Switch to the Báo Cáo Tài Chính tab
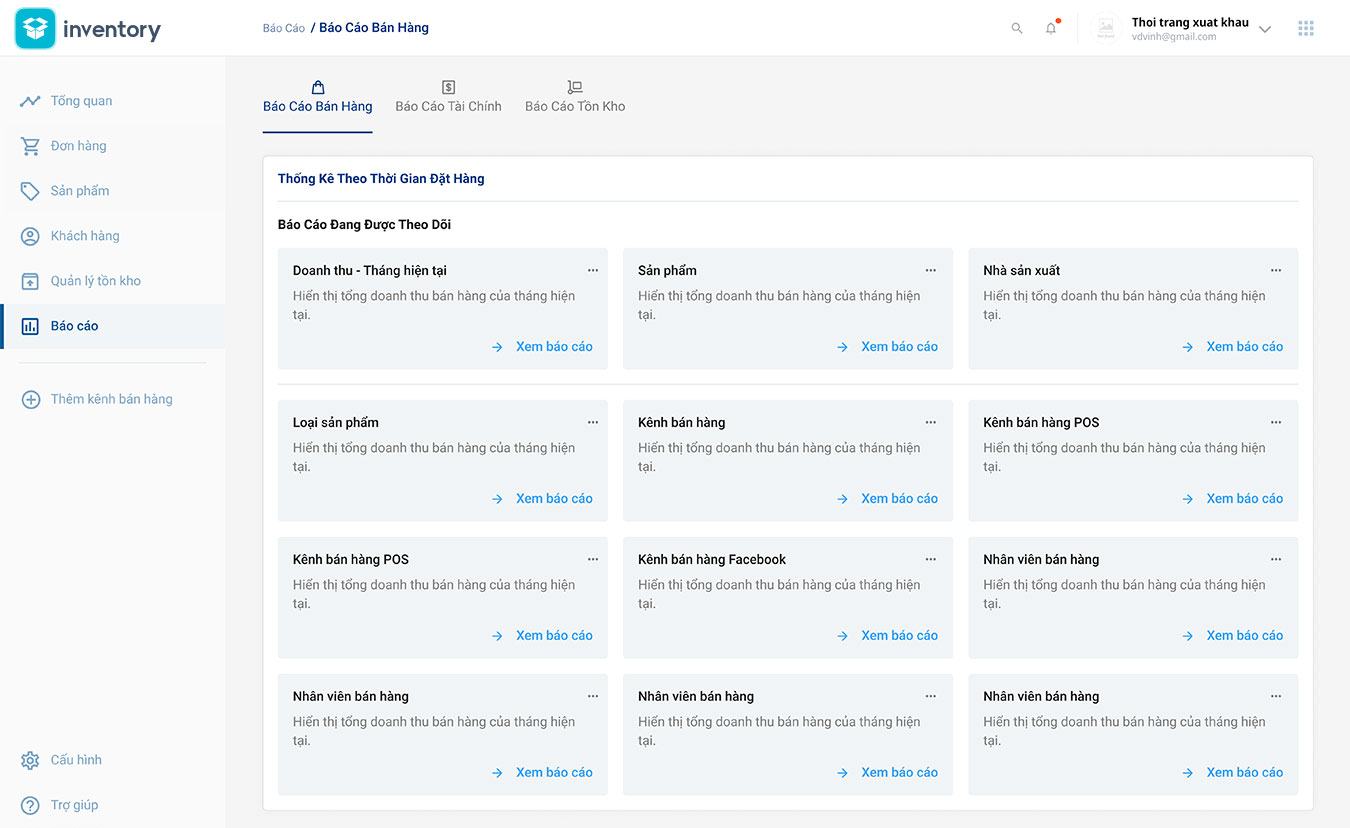 pyautogui.click(x=448, y=98)
